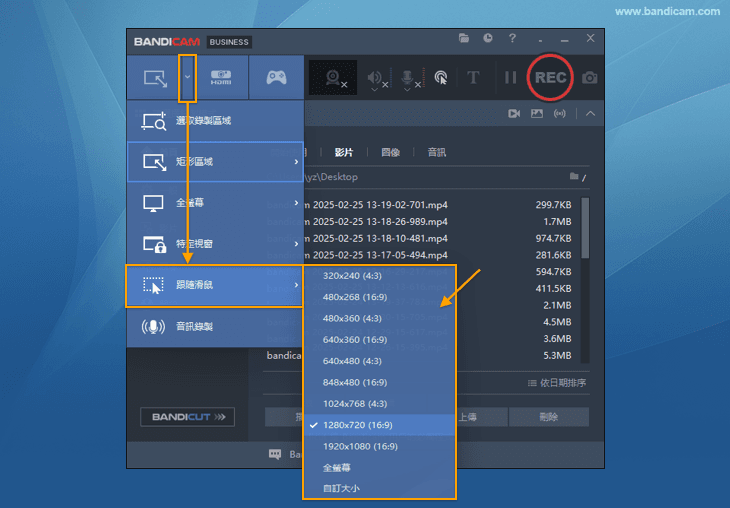Open the output folder icon in title bar
This screenshot has height=508, width=730.
click(464, 38)
